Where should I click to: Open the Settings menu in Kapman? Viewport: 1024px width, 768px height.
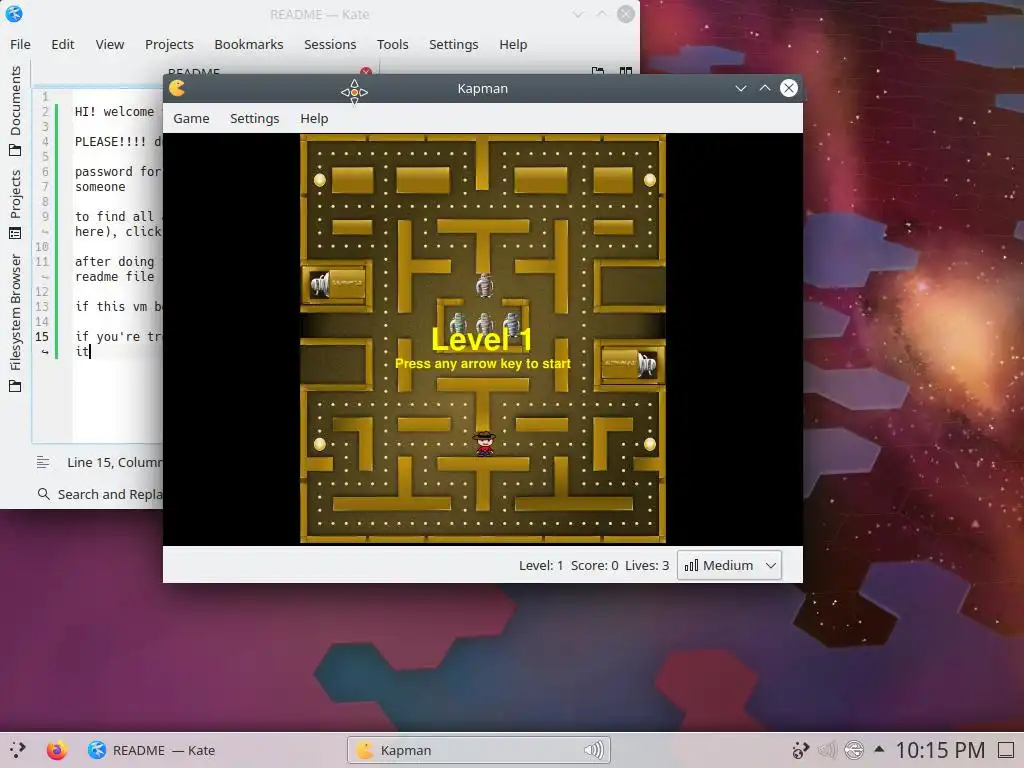[x=254, y=118]
